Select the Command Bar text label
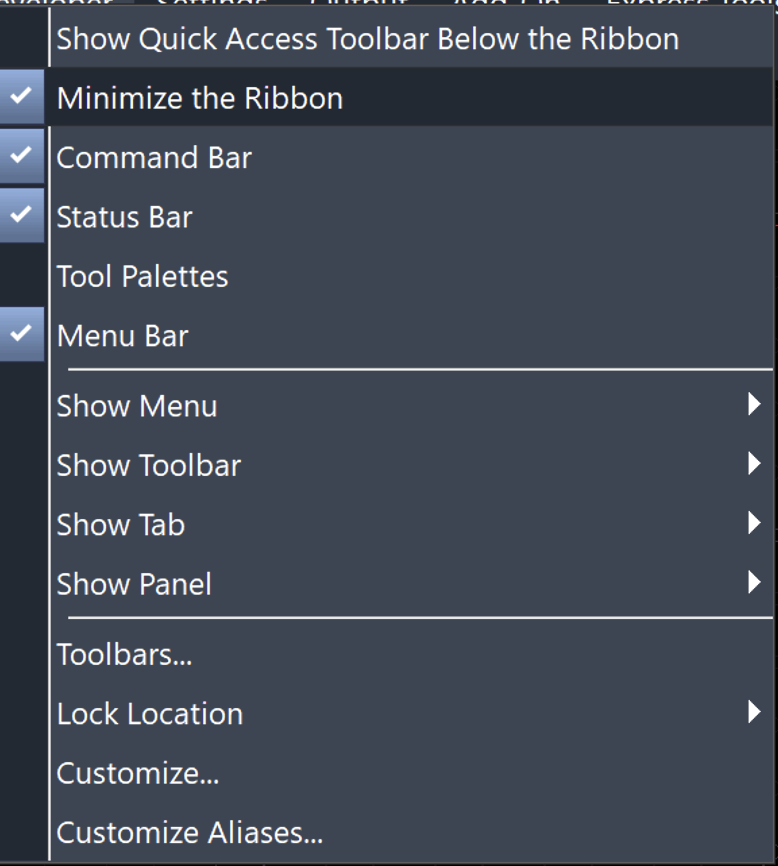The image size is (778, 866). tap(154, 158)
